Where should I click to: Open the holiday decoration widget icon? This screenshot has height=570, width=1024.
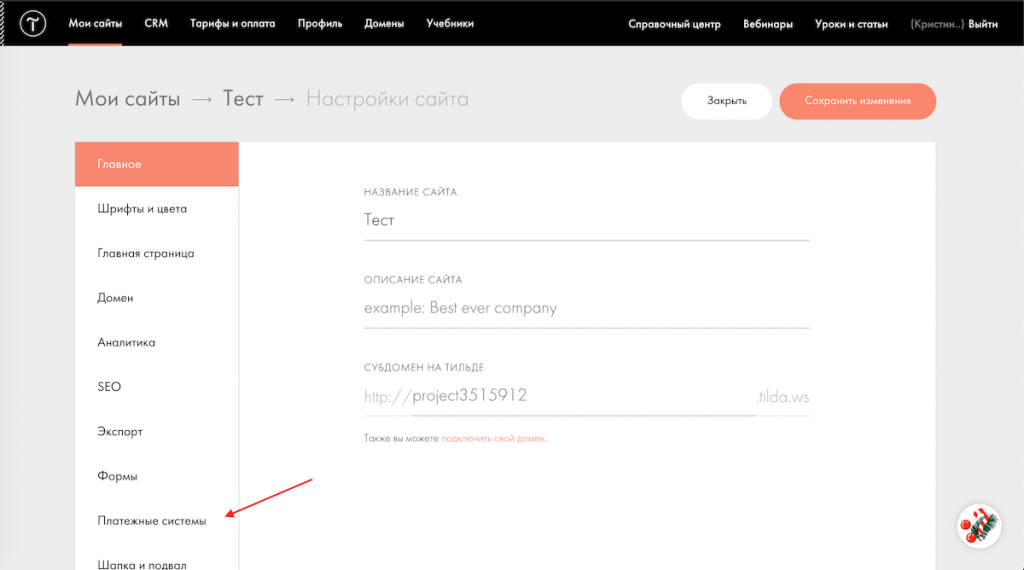[x=979, y=525]
